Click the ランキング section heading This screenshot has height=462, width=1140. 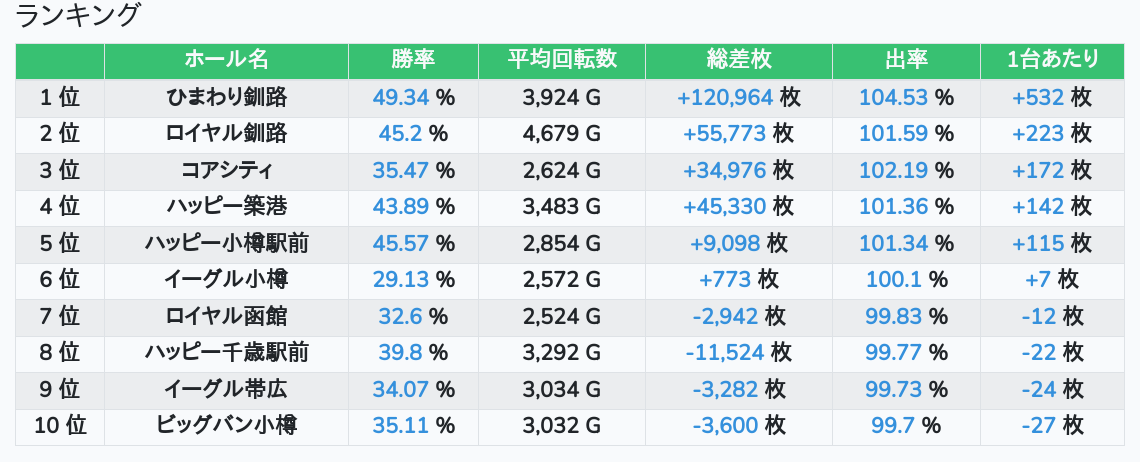coord(78,16)
